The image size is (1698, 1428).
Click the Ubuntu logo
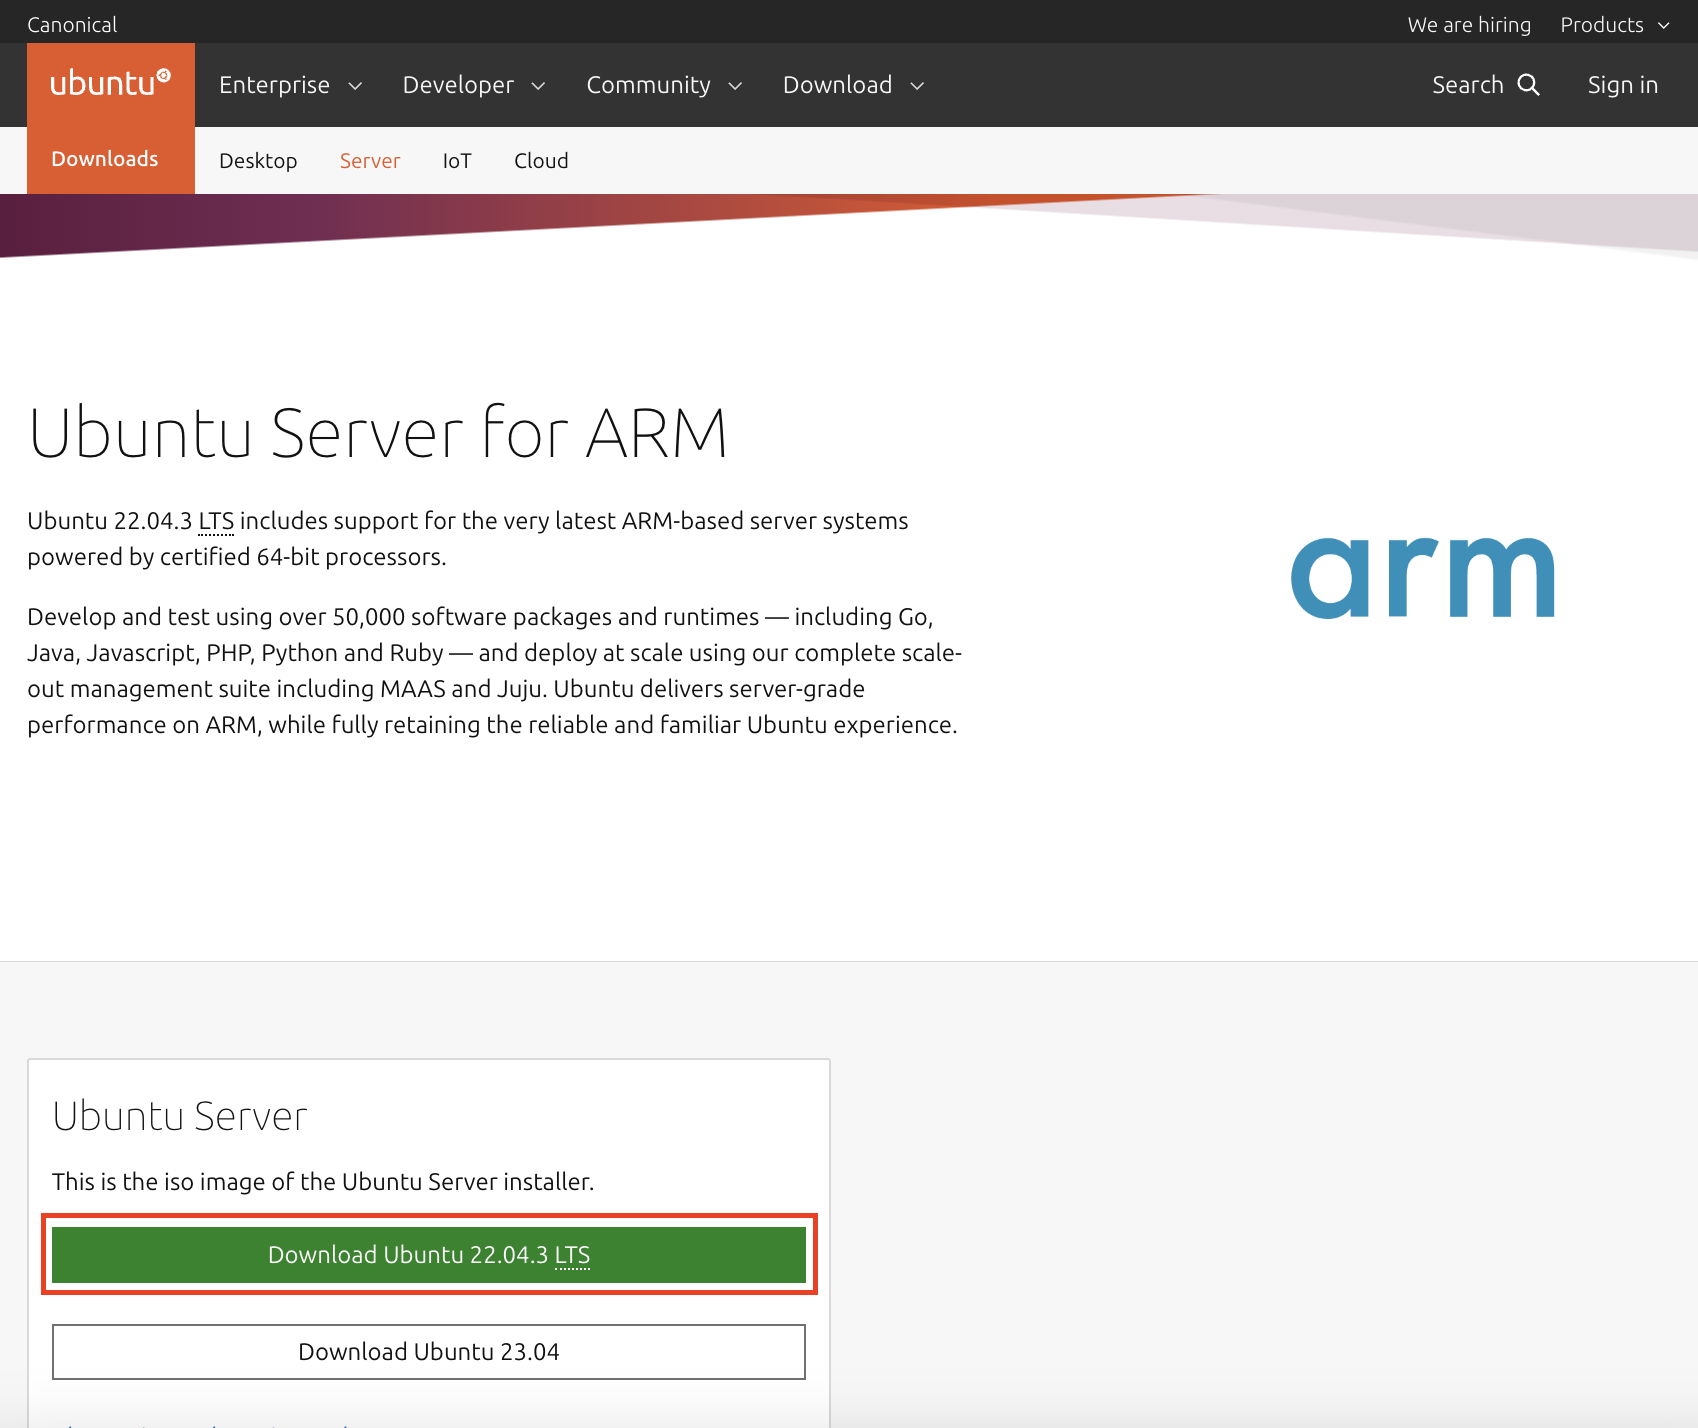click(110, 83)
